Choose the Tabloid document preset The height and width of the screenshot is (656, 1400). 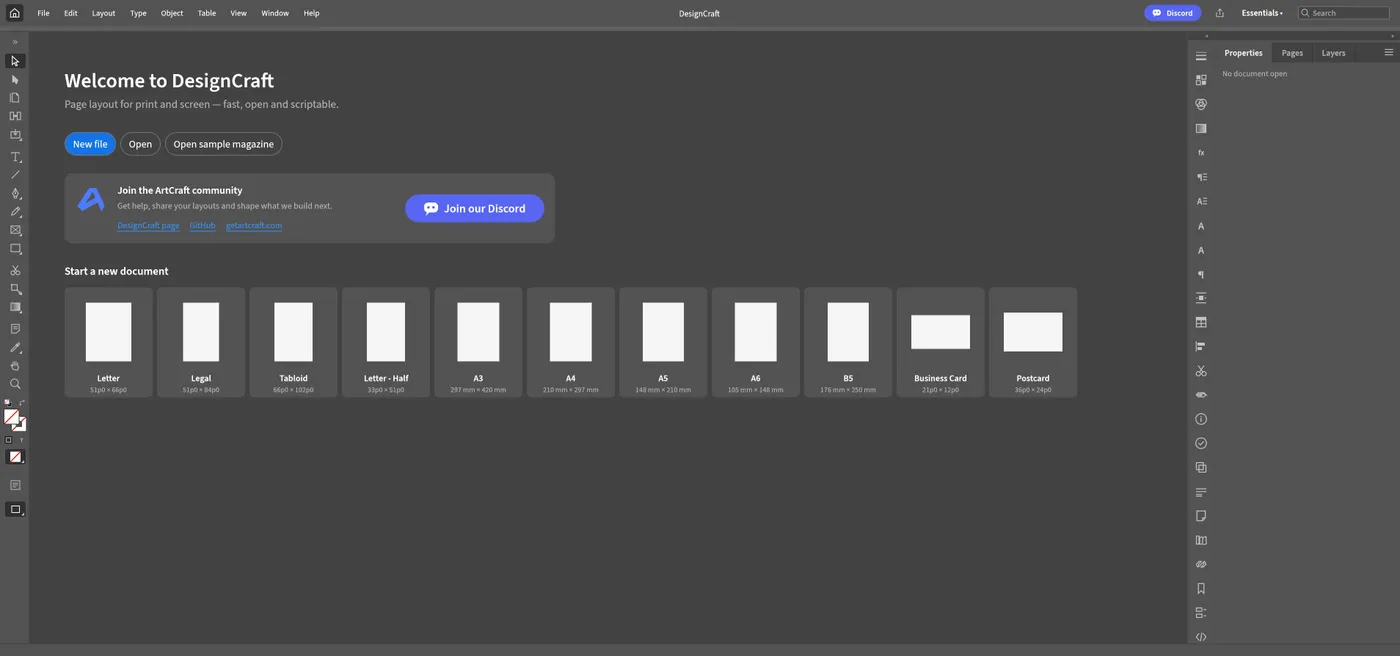pos(293,343)
